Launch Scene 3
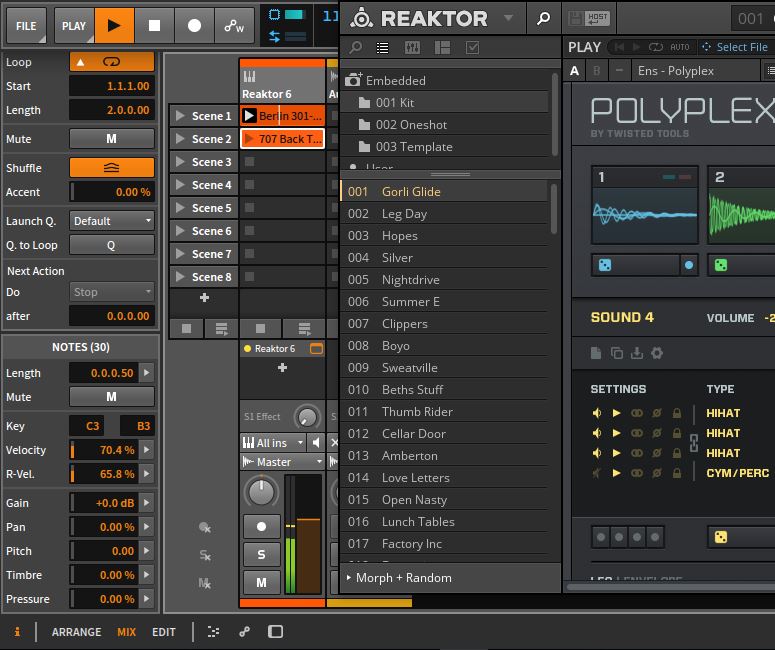 pos(180,162)
